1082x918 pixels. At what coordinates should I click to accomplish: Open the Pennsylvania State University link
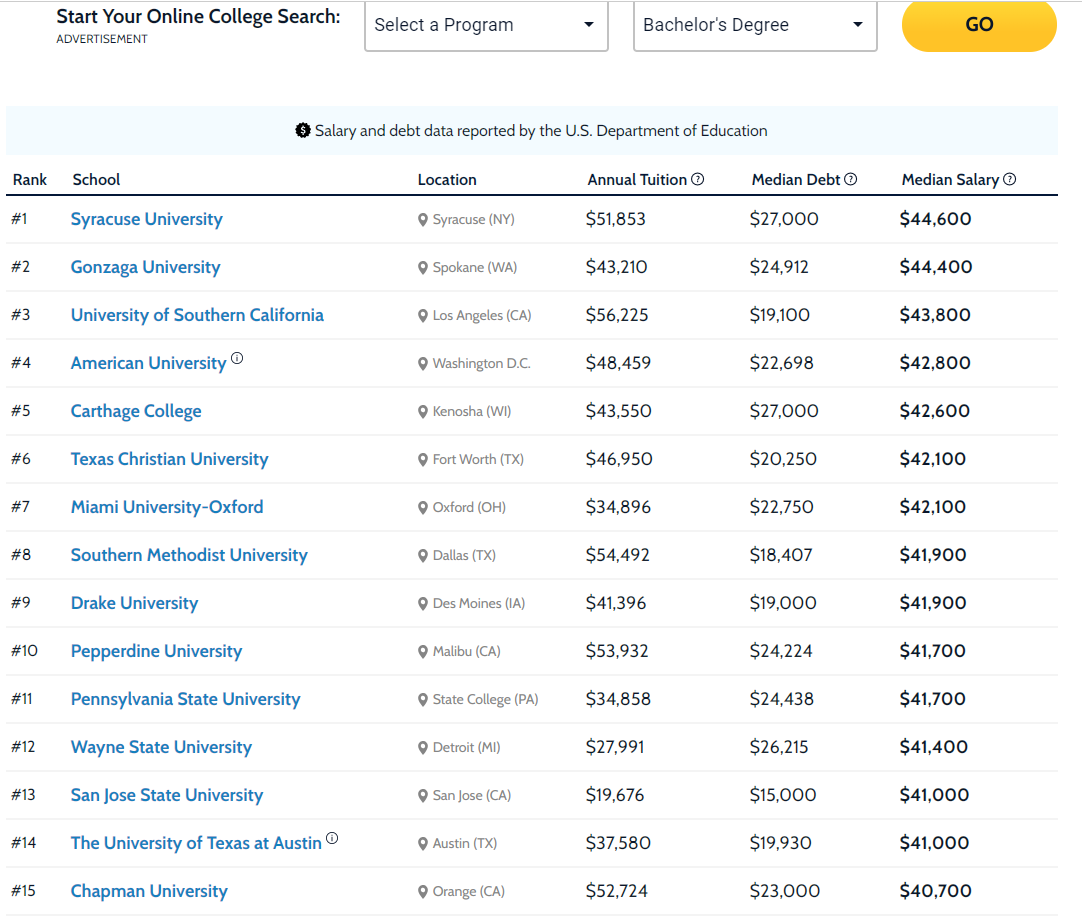pyautogui.click(x=186, y=699)
